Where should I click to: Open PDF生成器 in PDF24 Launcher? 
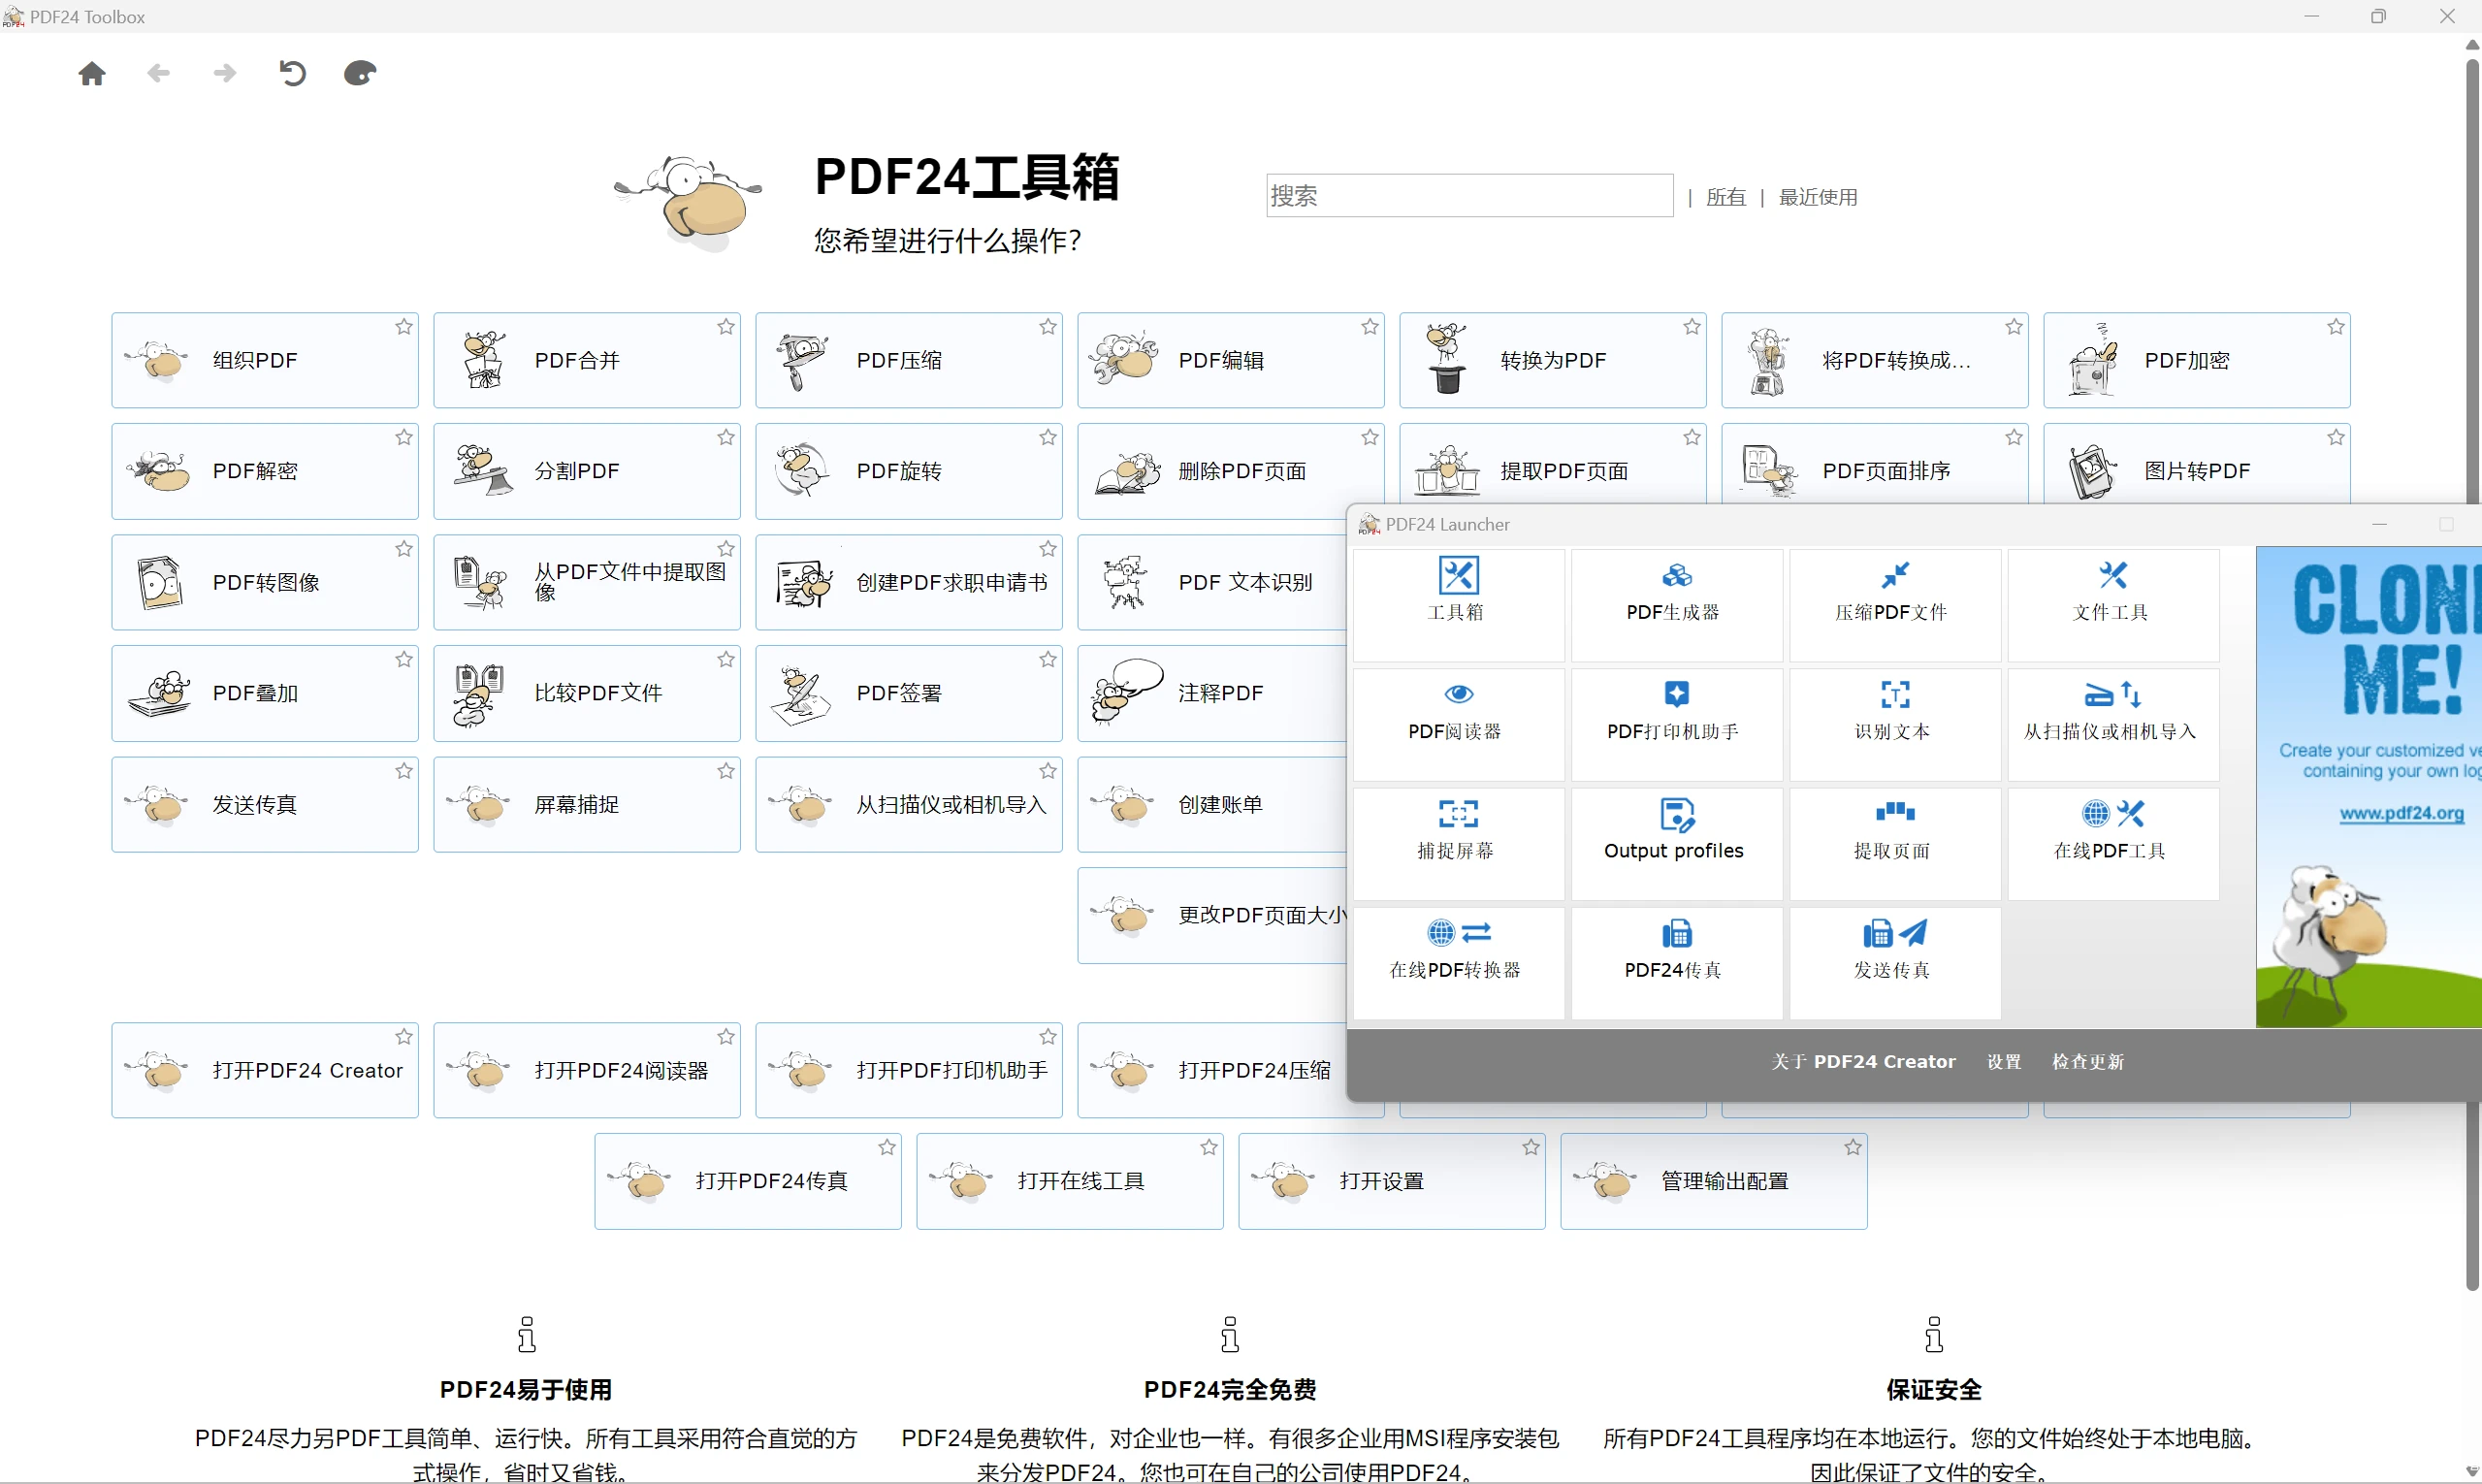[1676, 605]
